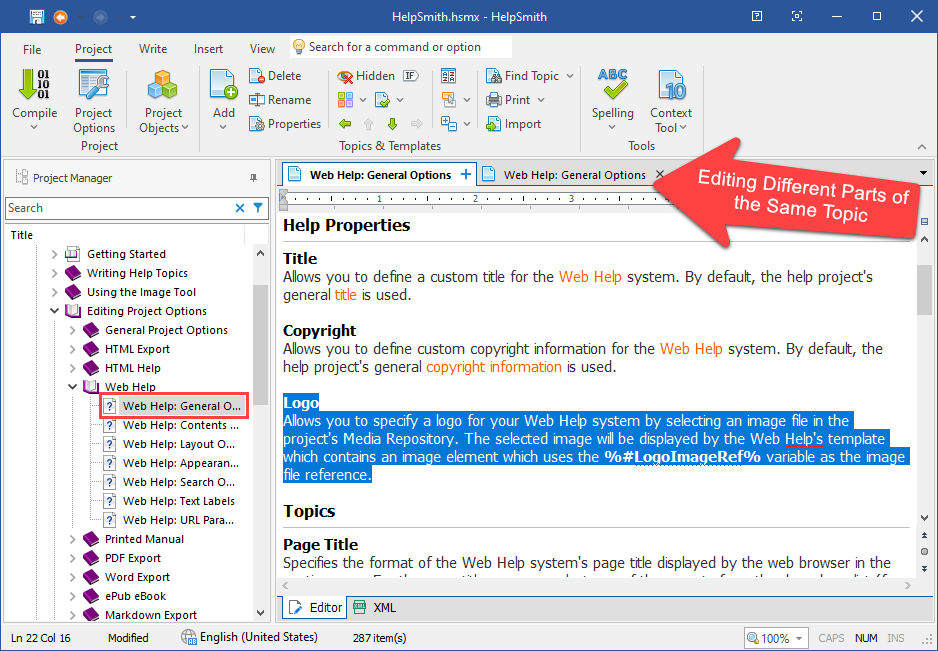The width and height of the screenshot is (938, 651).
Task: Switch to the Project ribbon tab
Action: pos(93,49)
